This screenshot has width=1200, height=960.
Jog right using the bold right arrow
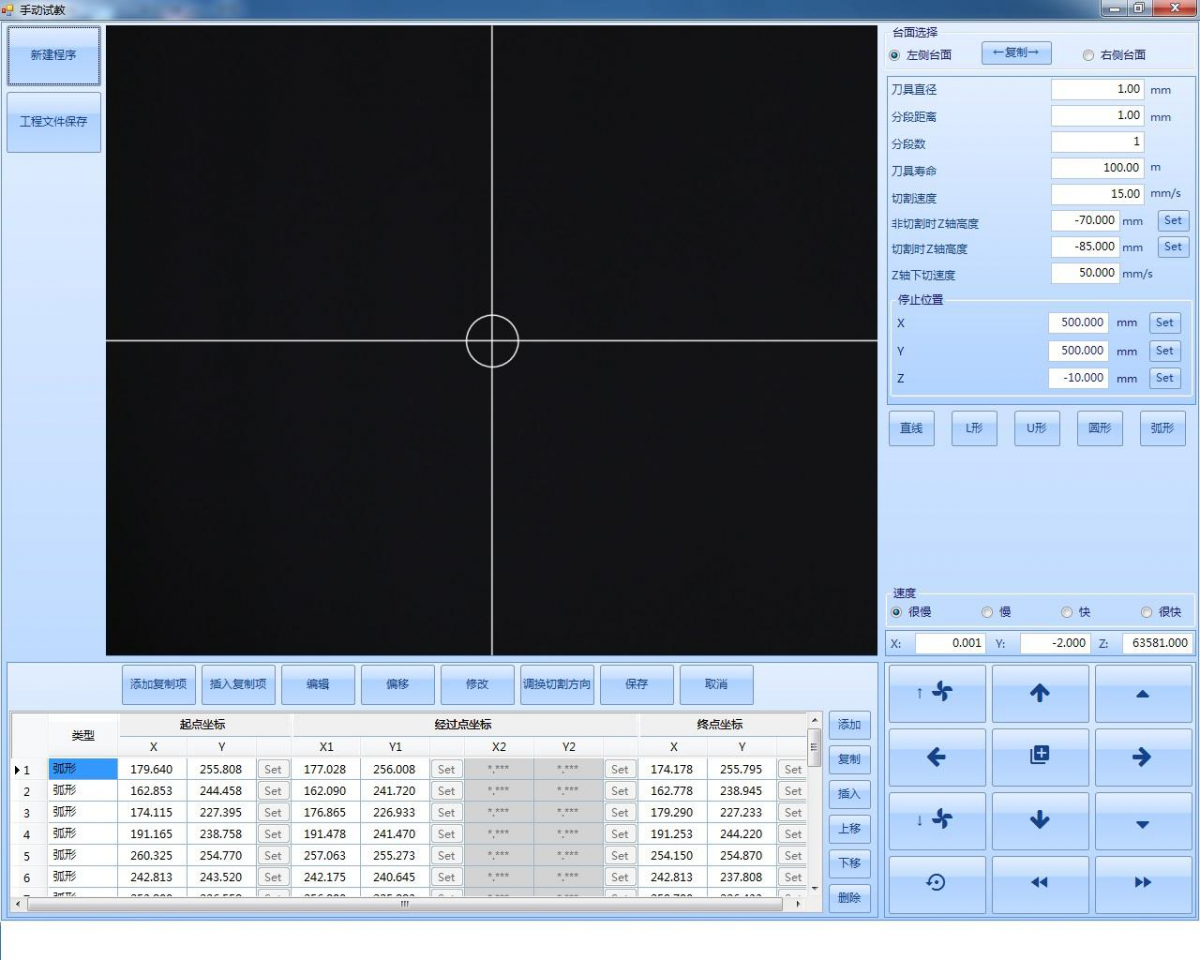pos(1143,757)
